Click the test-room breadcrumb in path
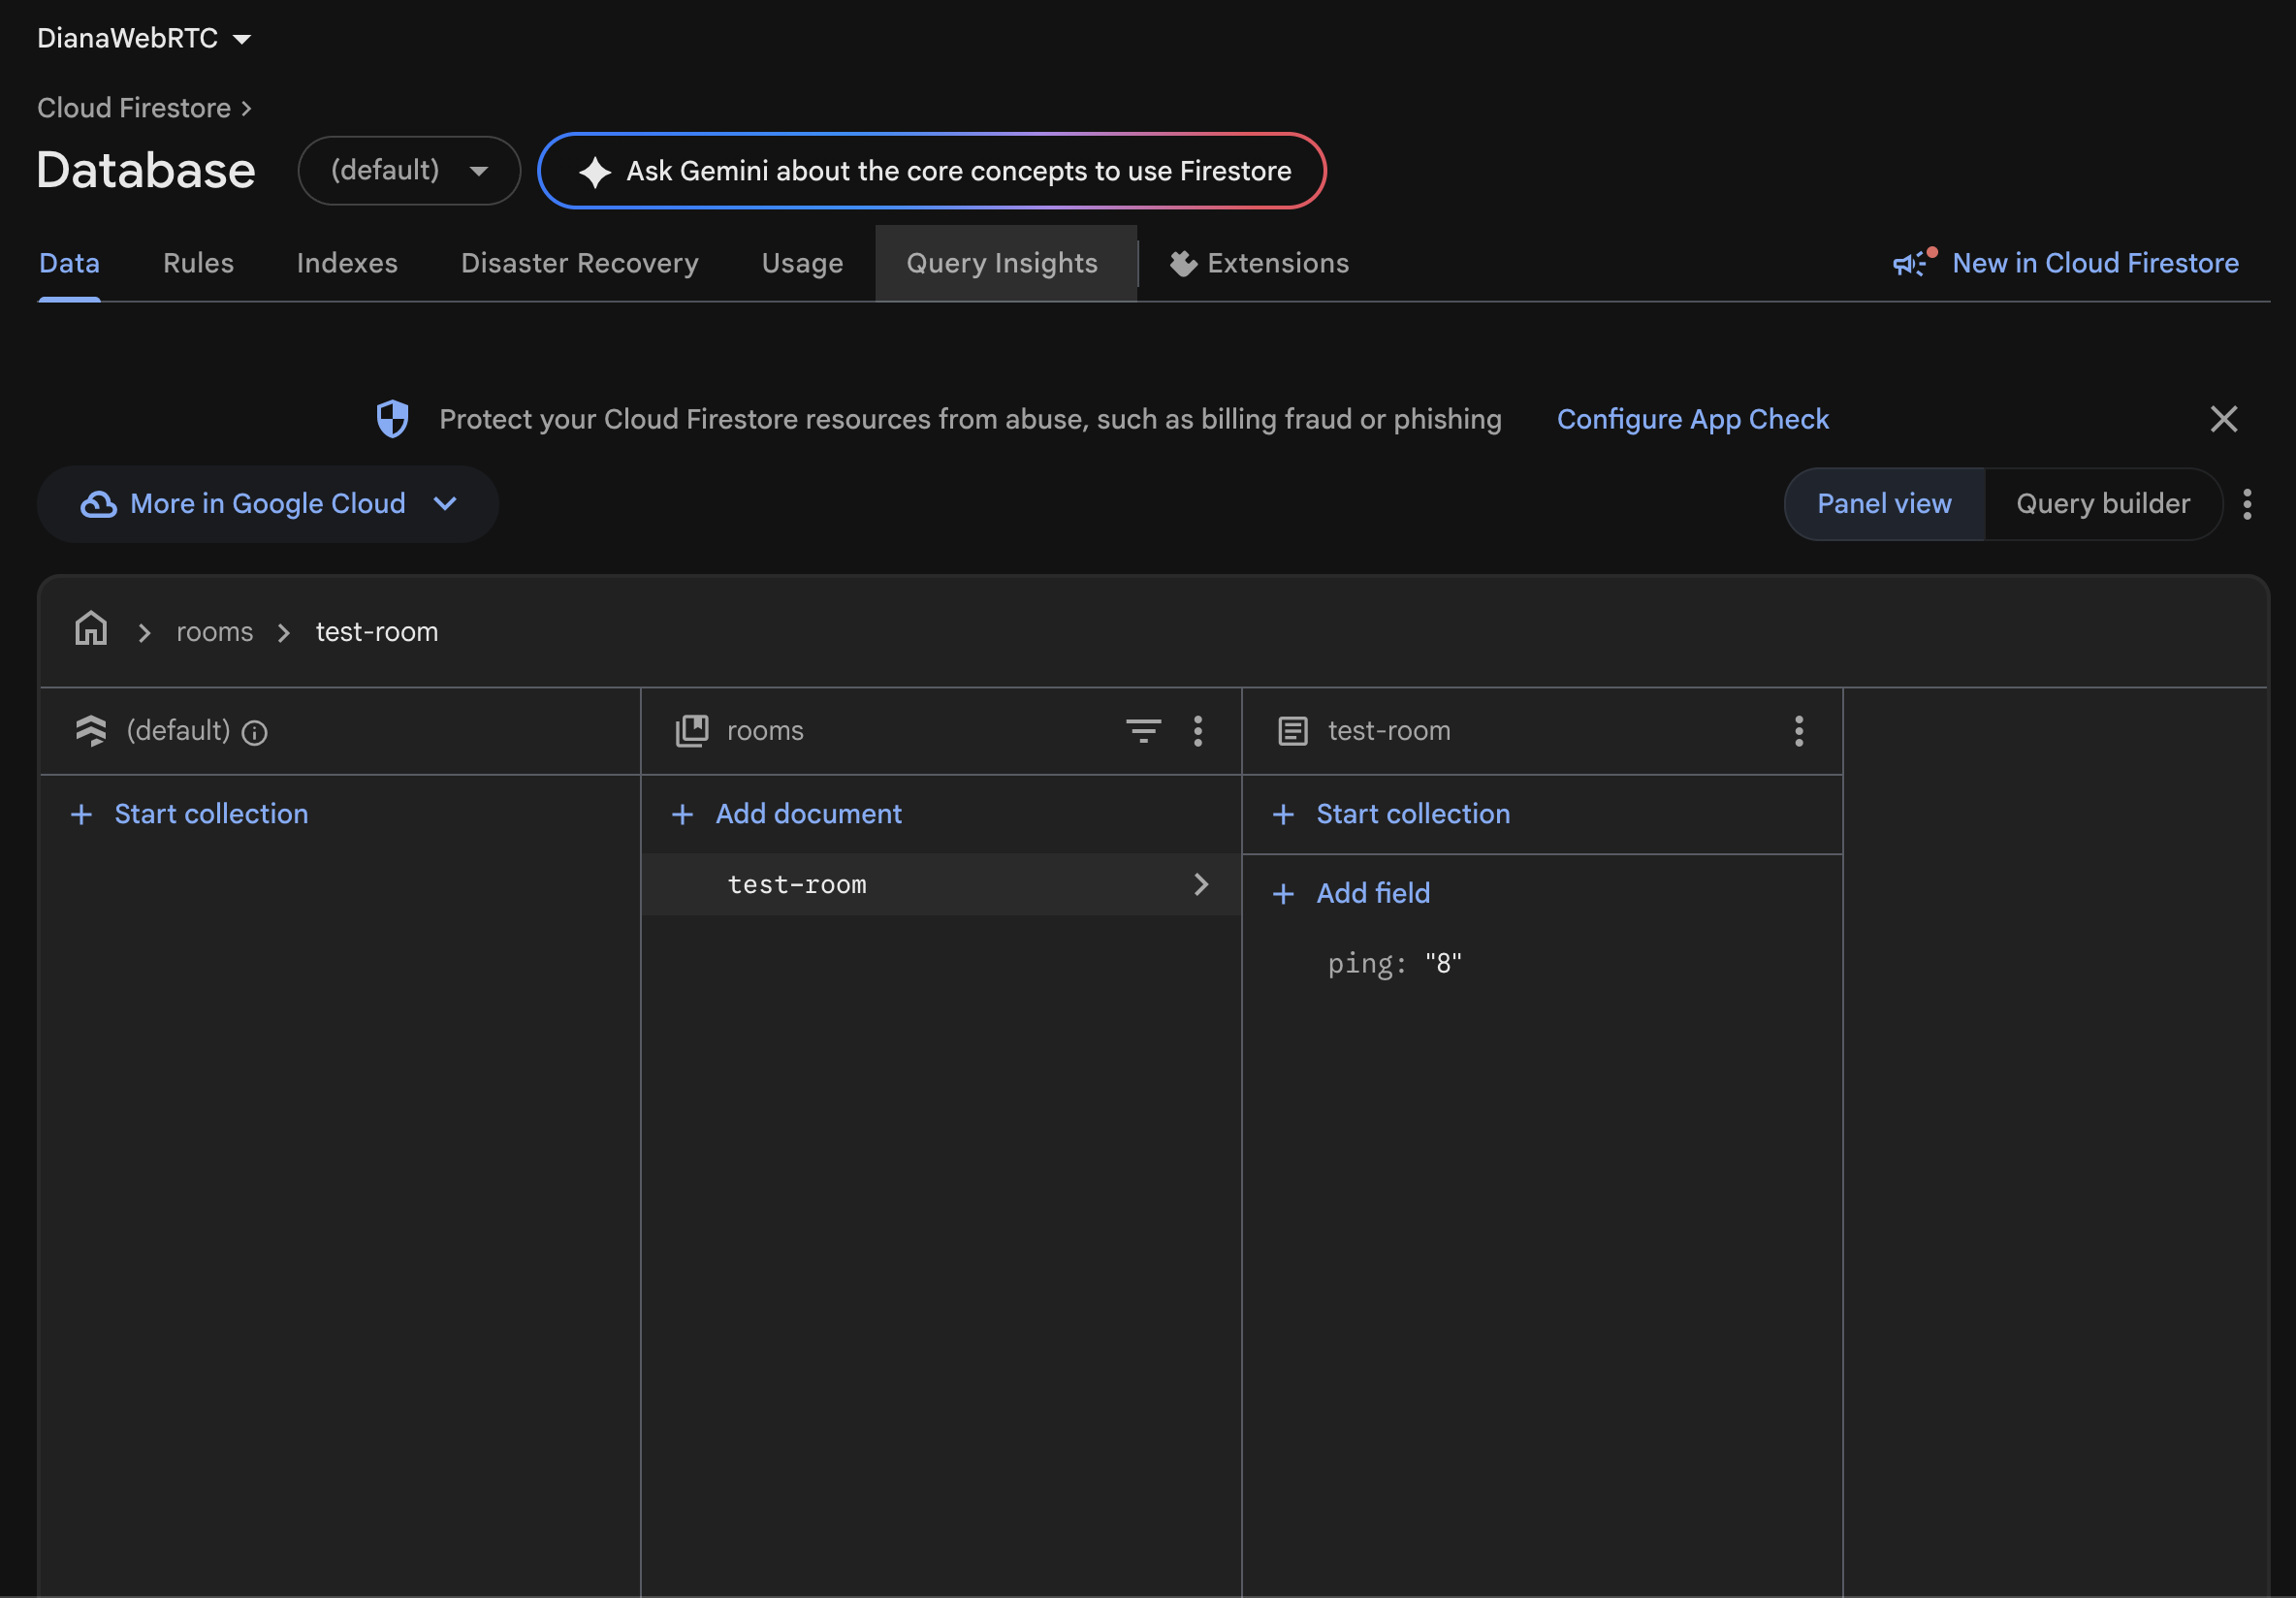 pyautogui.click(x=377, y=632)
